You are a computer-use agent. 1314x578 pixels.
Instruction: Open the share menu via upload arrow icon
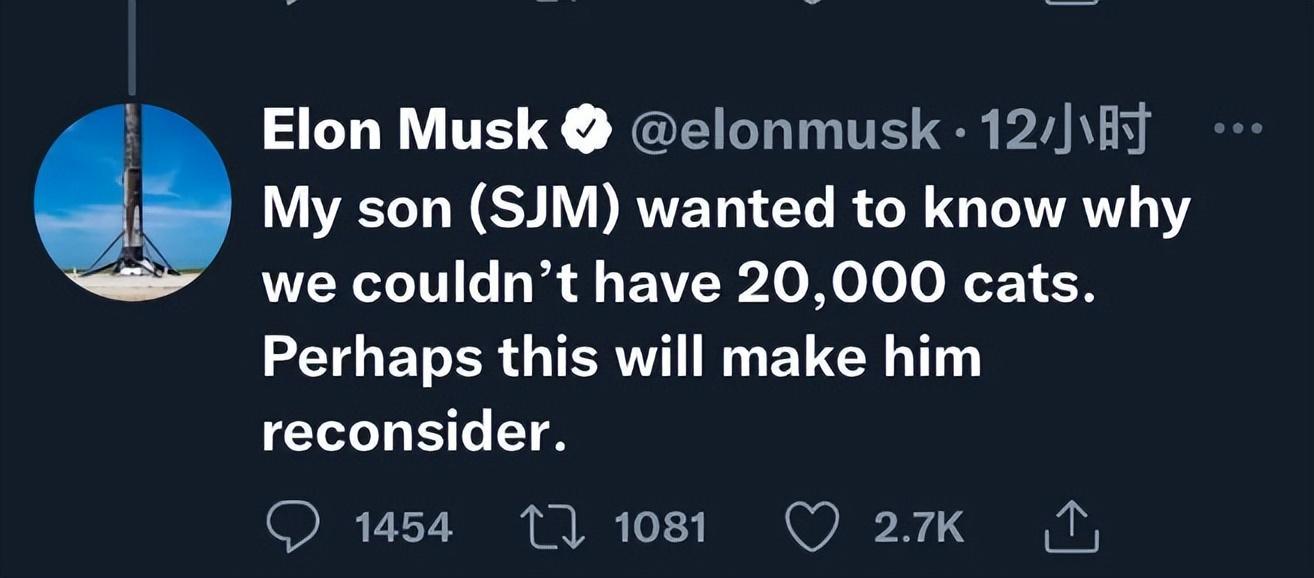(x=1071, y=527)
